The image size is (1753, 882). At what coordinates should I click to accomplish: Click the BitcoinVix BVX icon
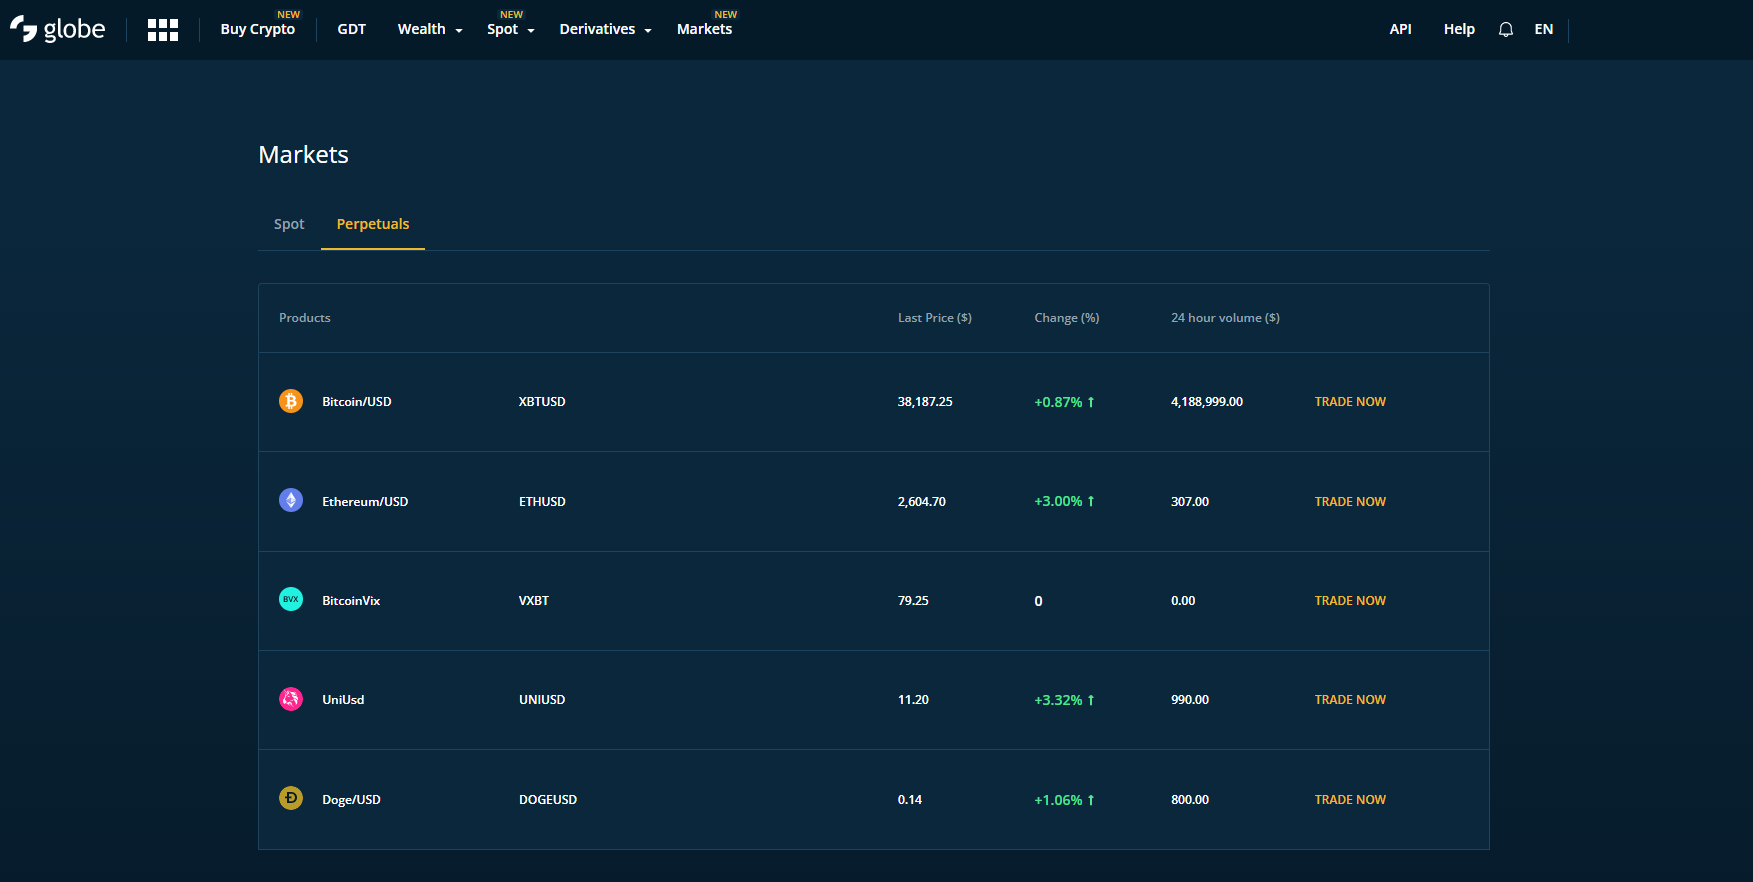291,599
